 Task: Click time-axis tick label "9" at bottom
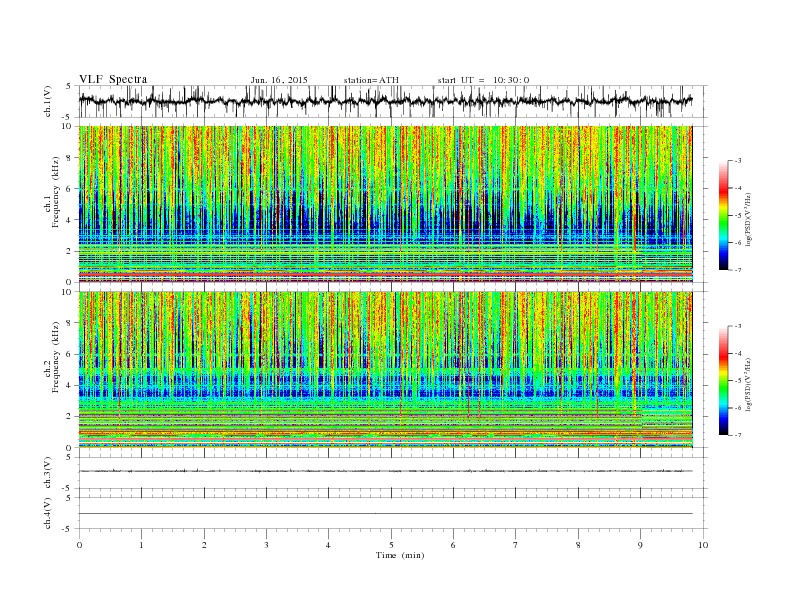pos(640,545)
